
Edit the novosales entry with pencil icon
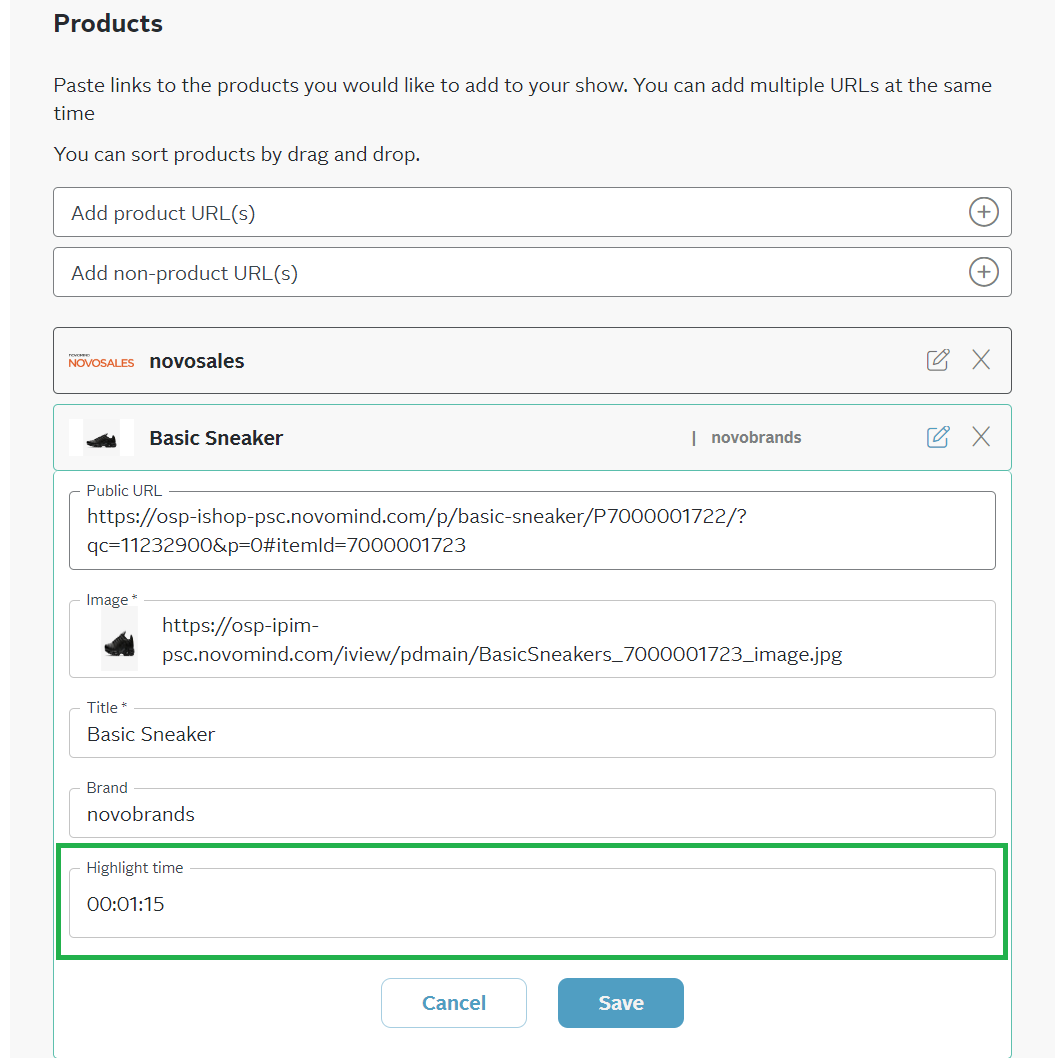click(x=938, y=360)
